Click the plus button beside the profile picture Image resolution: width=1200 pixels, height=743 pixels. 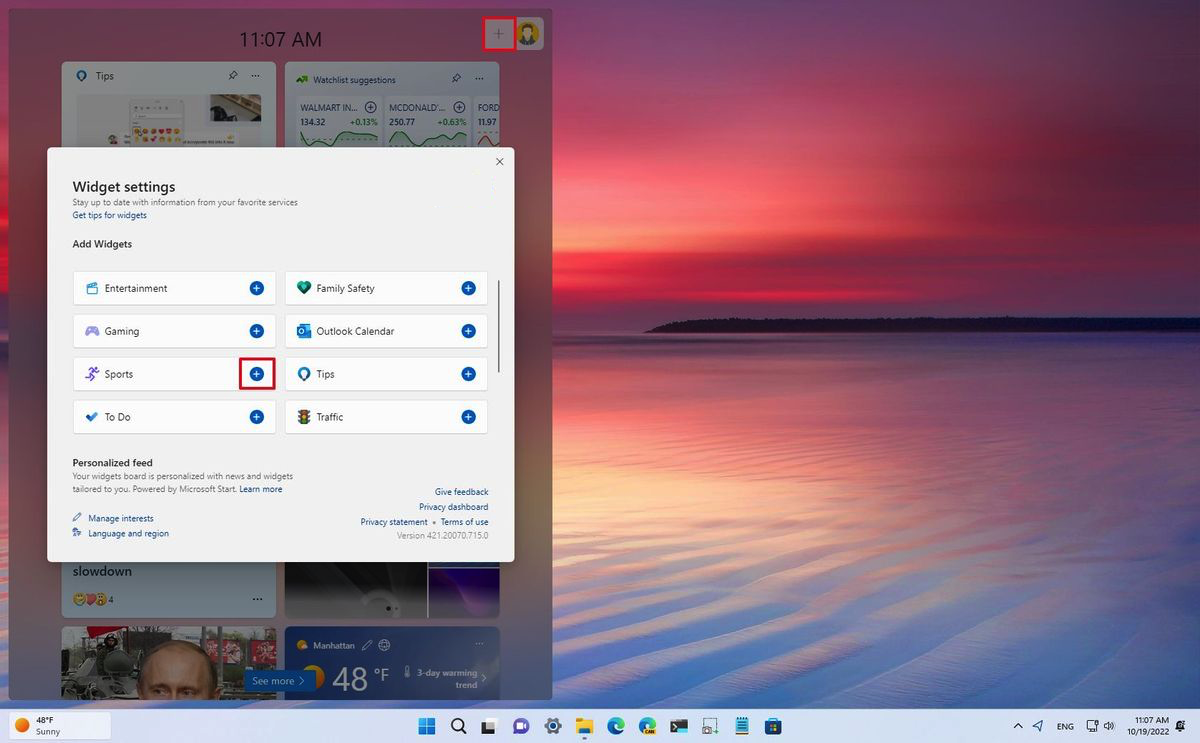[x=499, y=34]
